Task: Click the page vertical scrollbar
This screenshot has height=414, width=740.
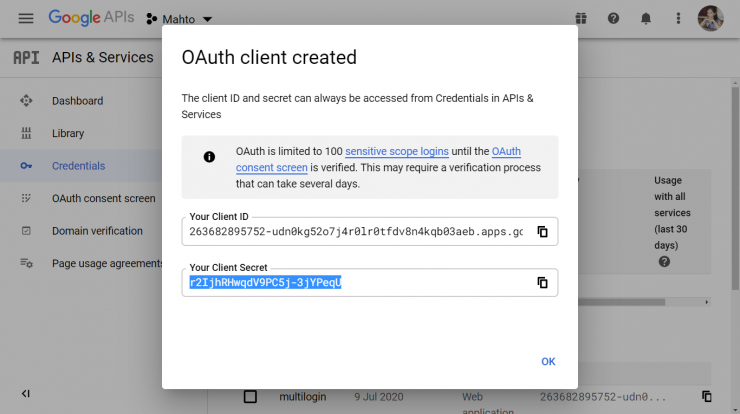Action: click(735, 189)
